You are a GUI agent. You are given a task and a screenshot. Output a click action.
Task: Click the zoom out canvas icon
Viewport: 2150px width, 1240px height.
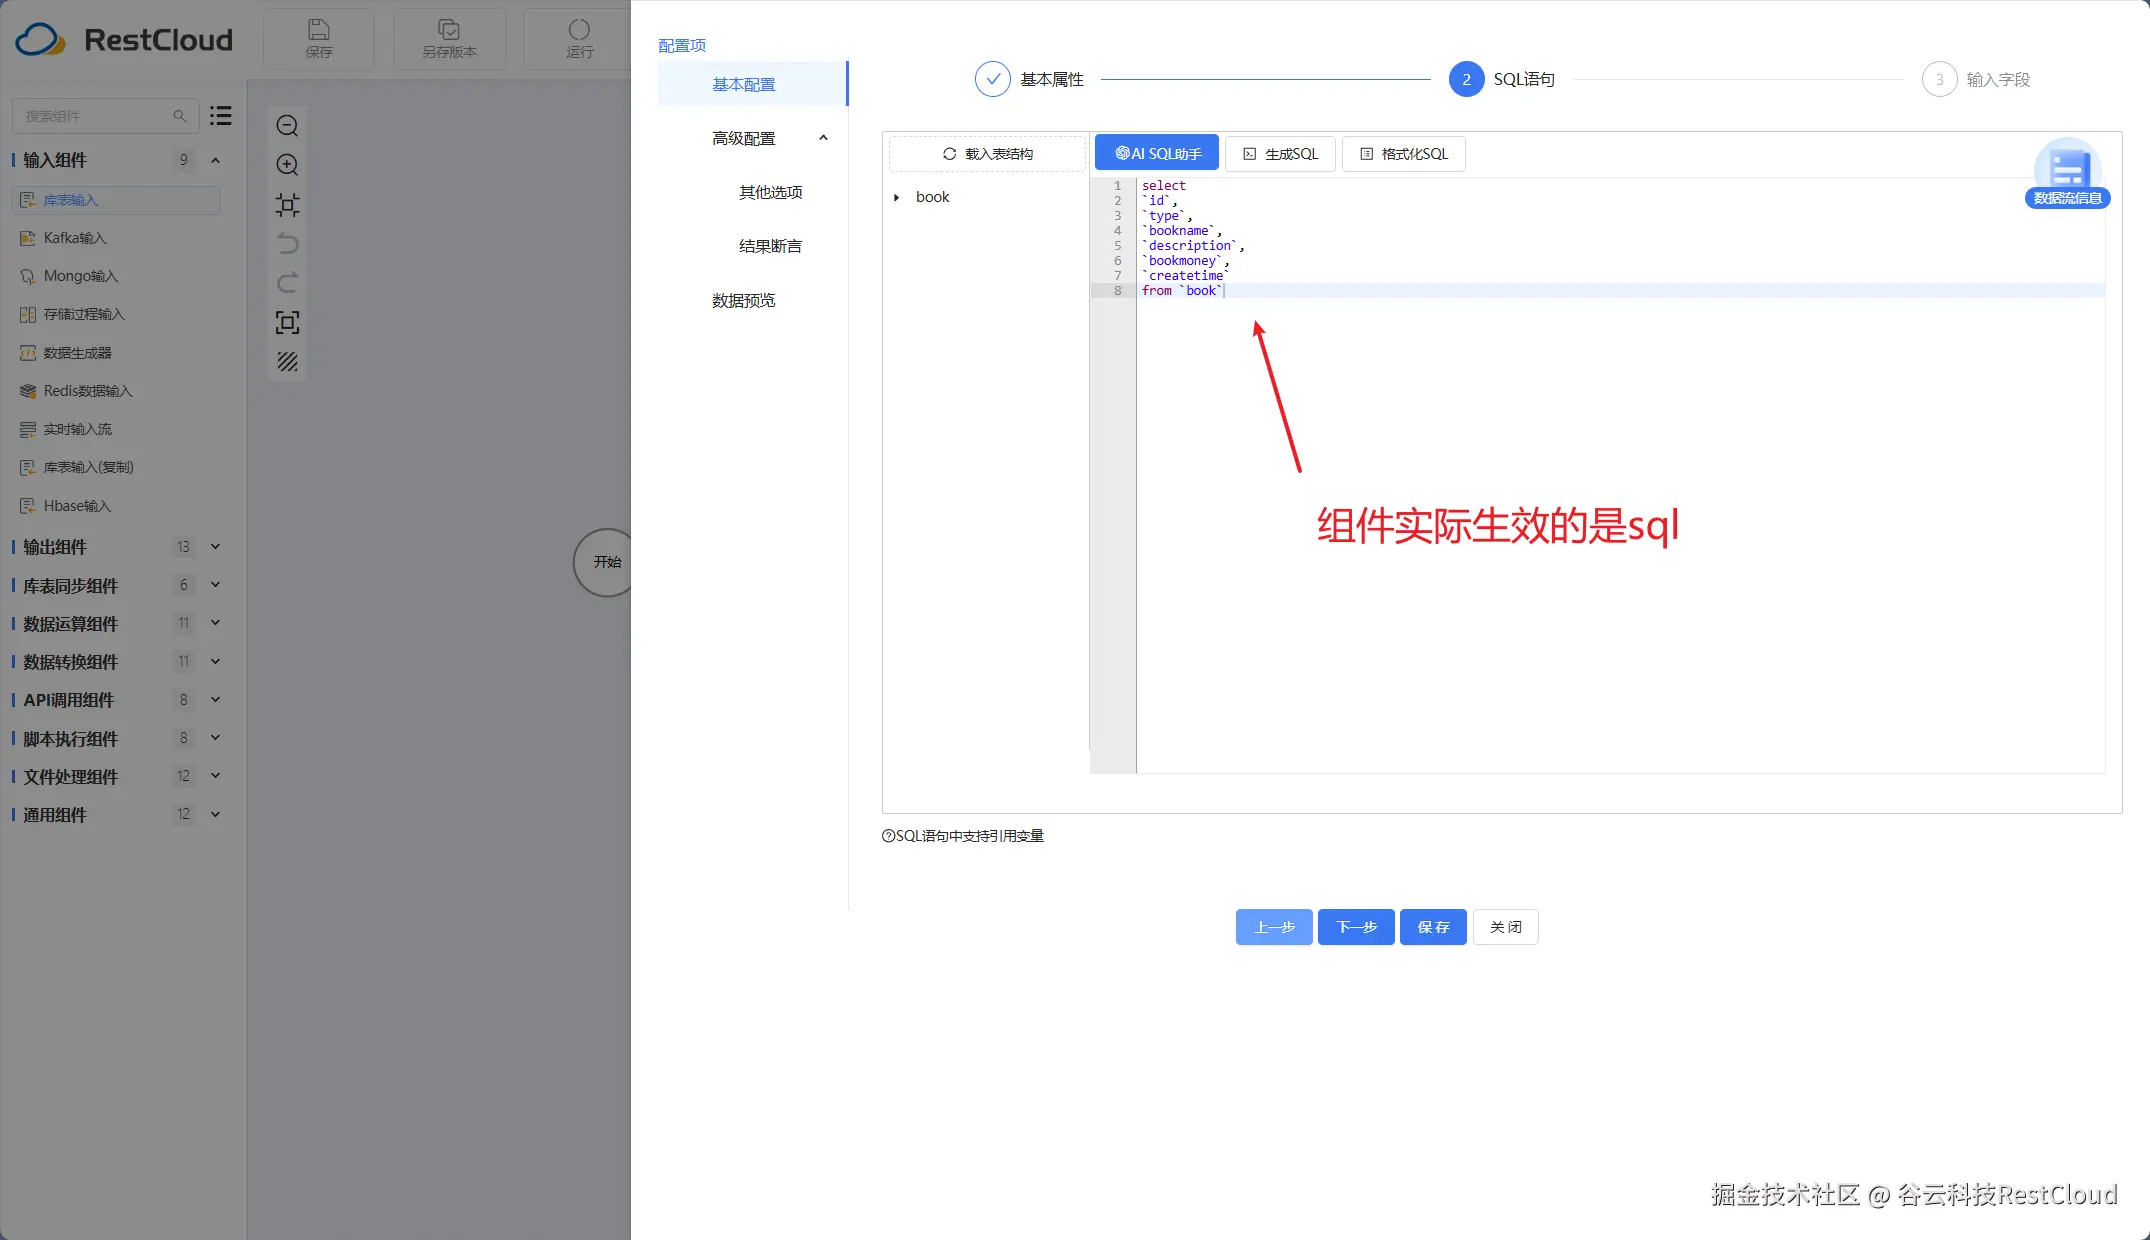pos(287,126)
